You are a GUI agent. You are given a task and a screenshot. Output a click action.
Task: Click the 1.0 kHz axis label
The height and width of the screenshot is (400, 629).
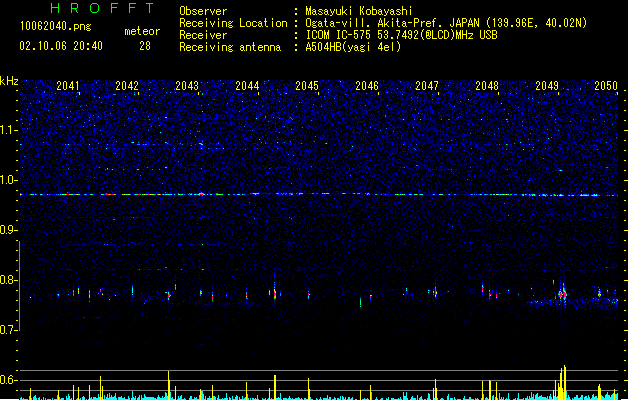tap(8, 180)
